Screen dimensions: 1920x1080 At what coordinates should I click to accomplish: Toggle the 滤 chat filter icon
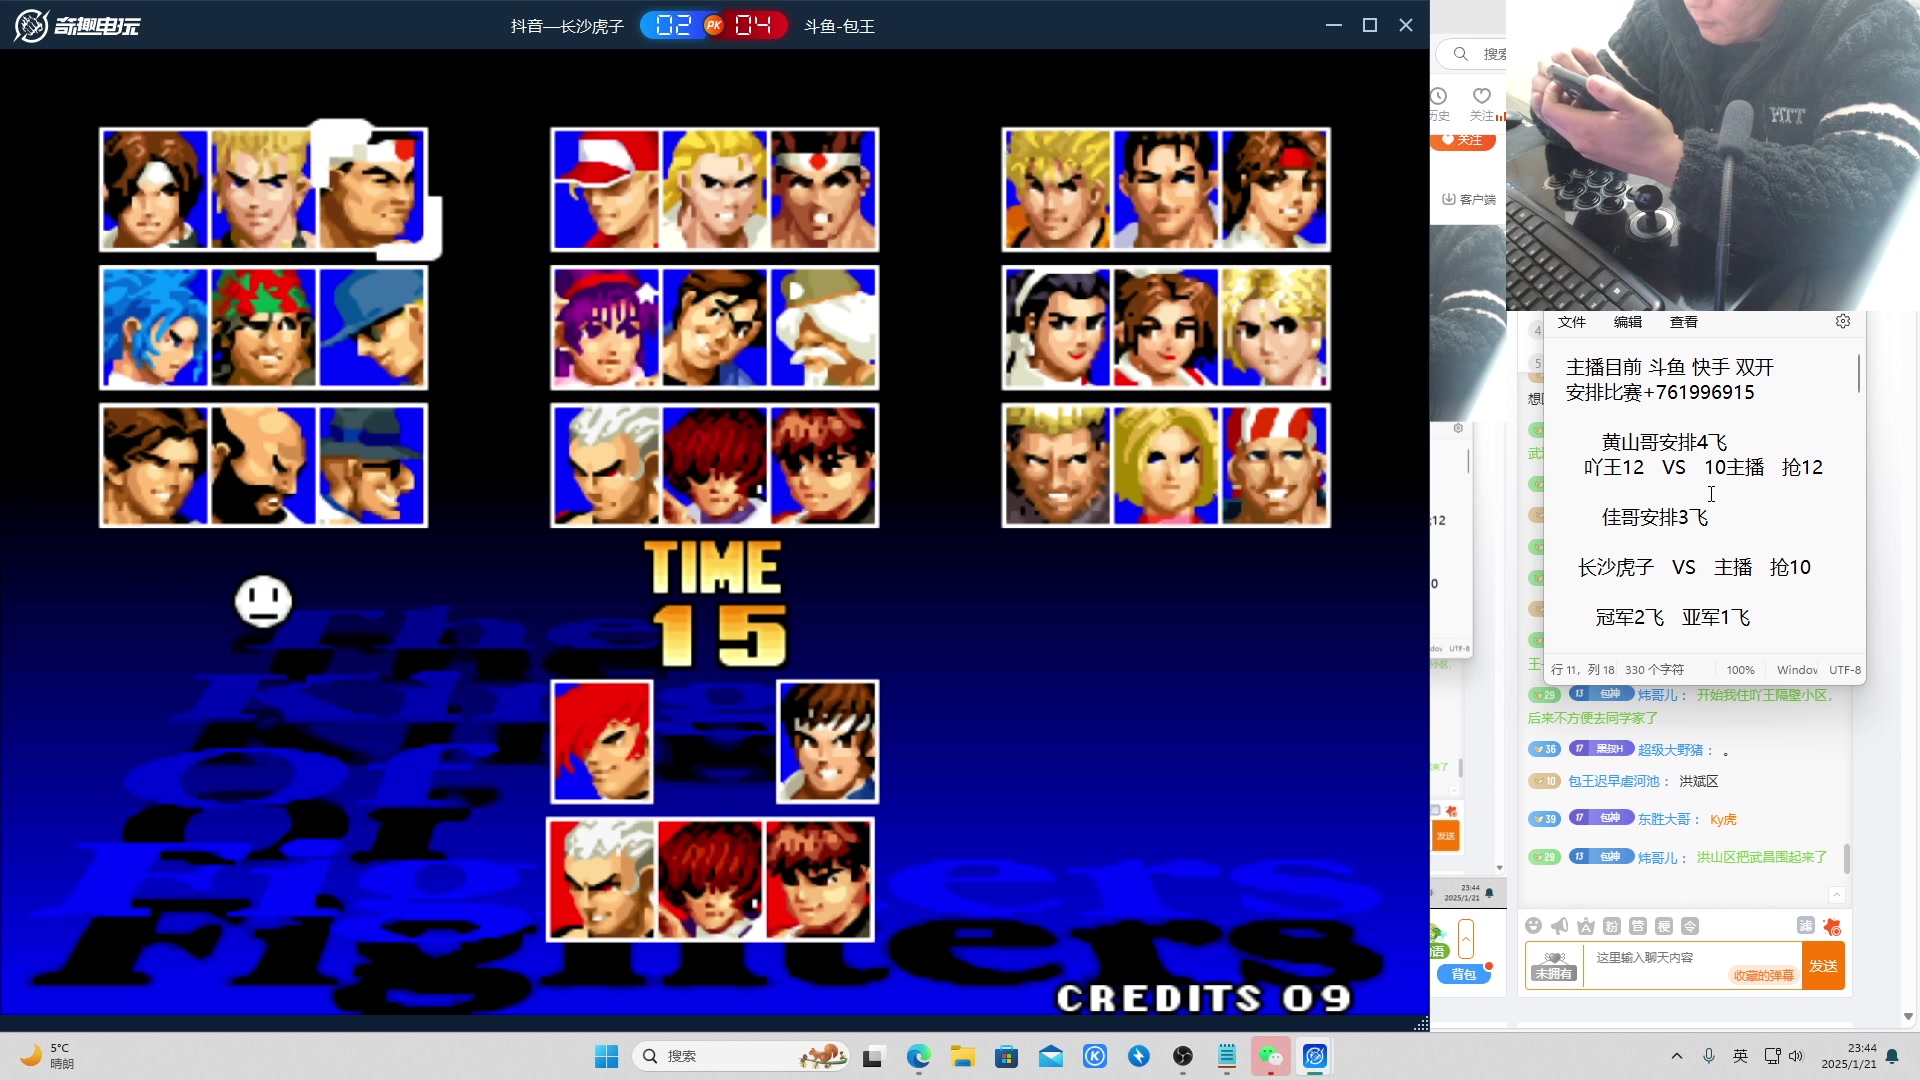tap(1806, 926)
